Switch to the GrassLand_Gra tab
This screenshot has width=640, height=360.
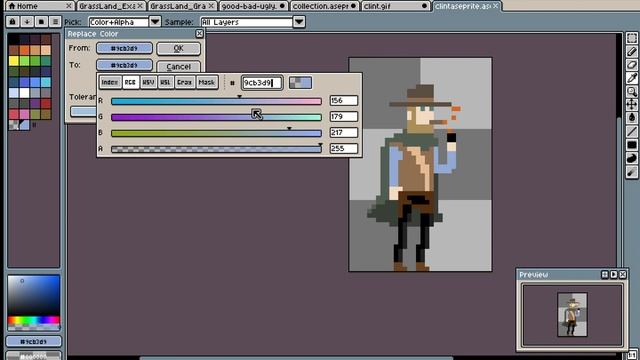pyautogui.click(x=182, y=6)
